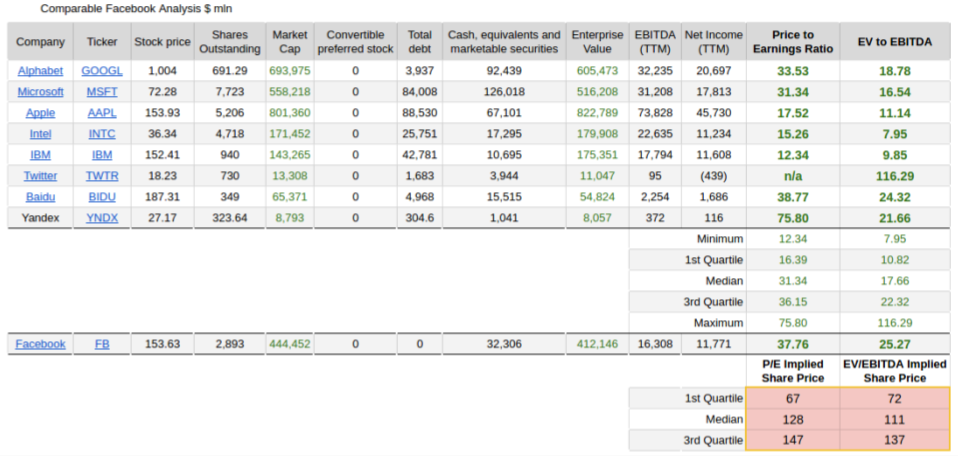The image size is (958, 457).
Task: Open the Facebook company link
Action: coord(40,344)
